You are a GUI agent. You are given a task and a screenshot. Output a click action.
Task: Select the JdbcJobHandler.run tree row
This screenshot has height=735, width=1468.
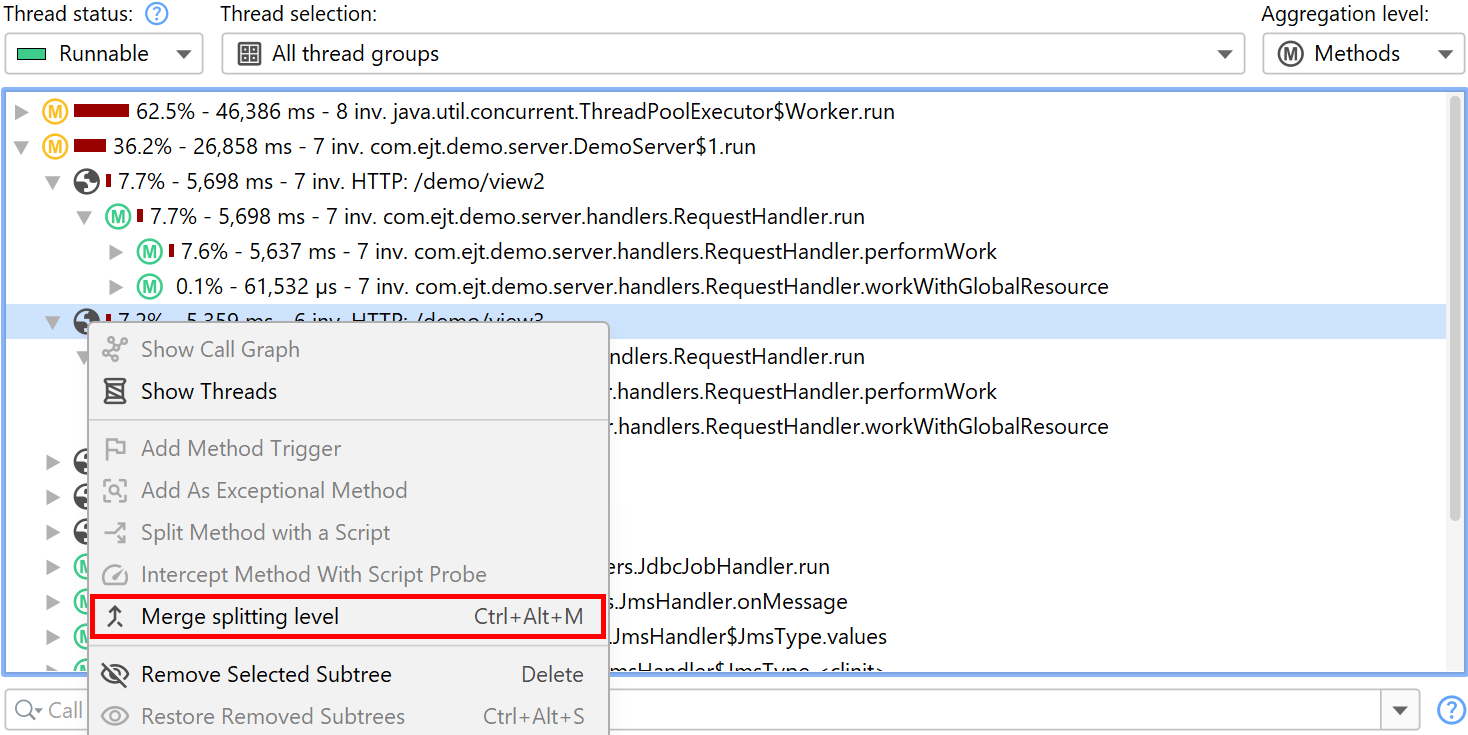(x=720, y=567)
